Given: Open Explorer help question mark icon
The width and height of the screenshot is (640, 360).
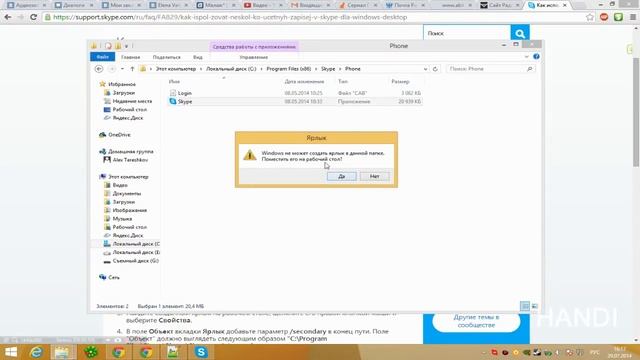Looking at the screenshot, I should (536, 57).
